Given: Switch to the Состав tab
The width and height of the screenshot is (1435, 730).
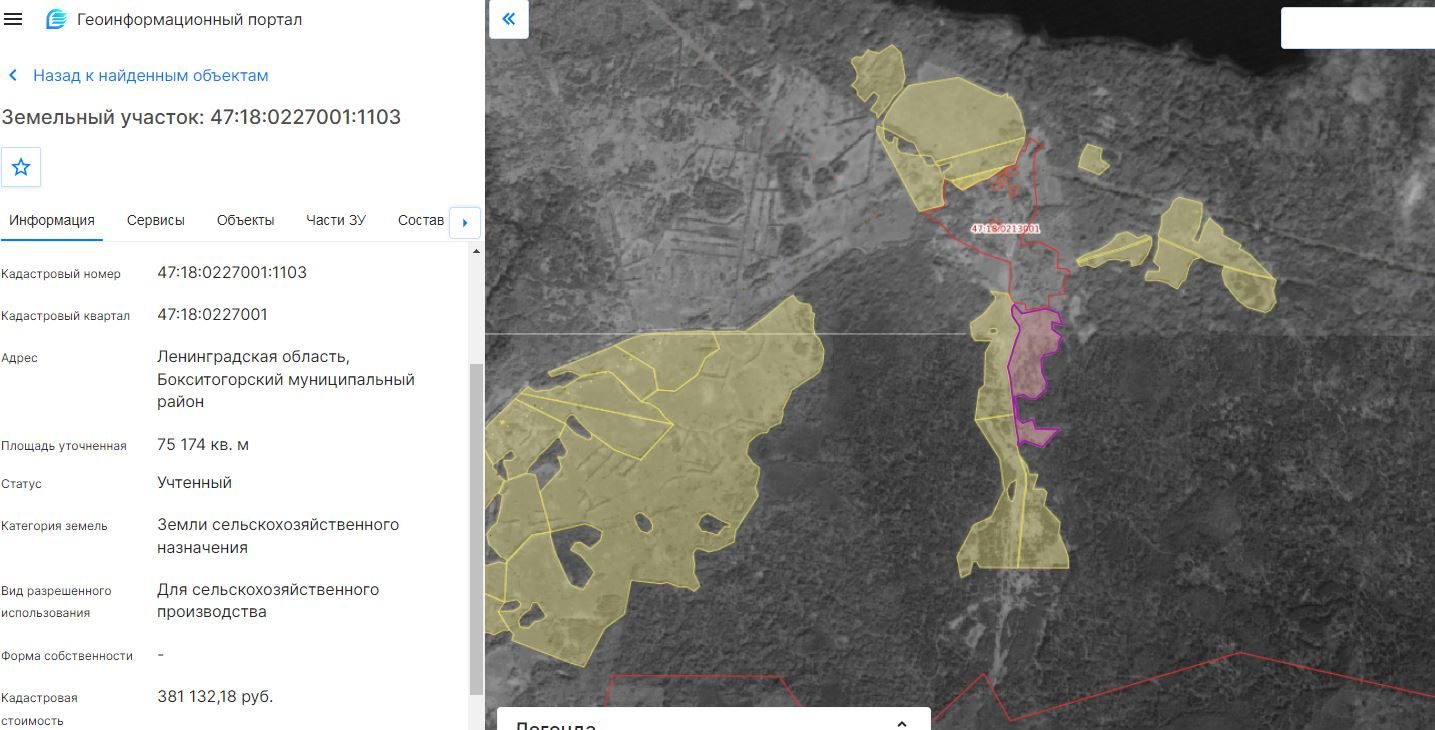Looking at the screenshot, I should [x=420, y=220].
